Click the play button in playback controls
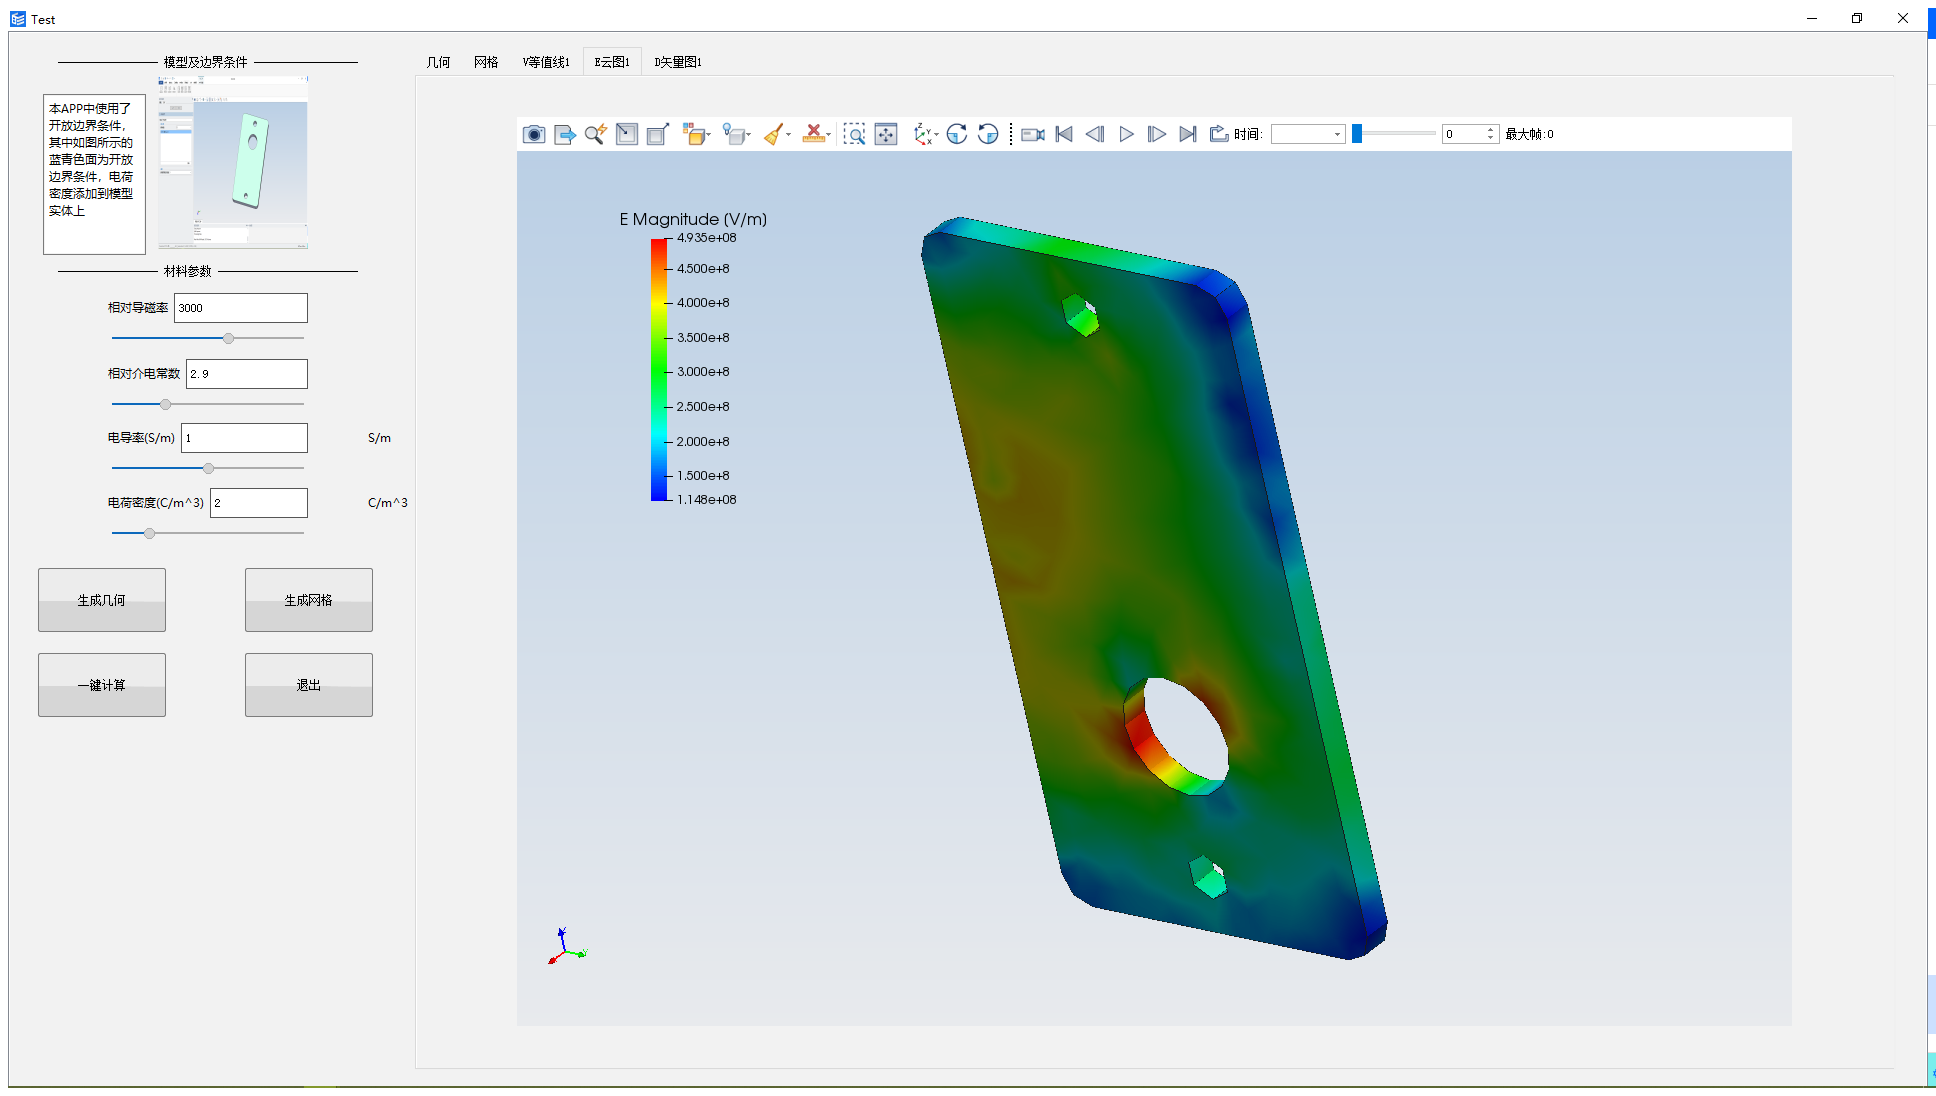This screenshot has width=1936, height=1096. (1125, 133)
